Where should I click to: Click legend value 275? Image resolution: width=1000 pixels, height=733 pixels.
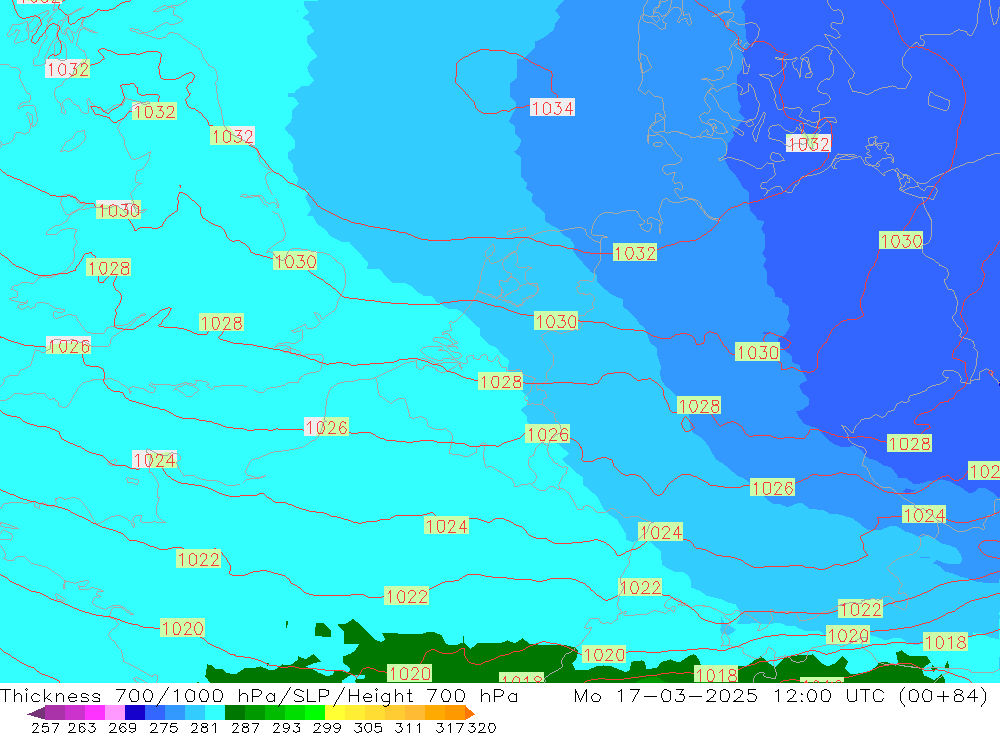pyautogui.click(x=163, y=727)
